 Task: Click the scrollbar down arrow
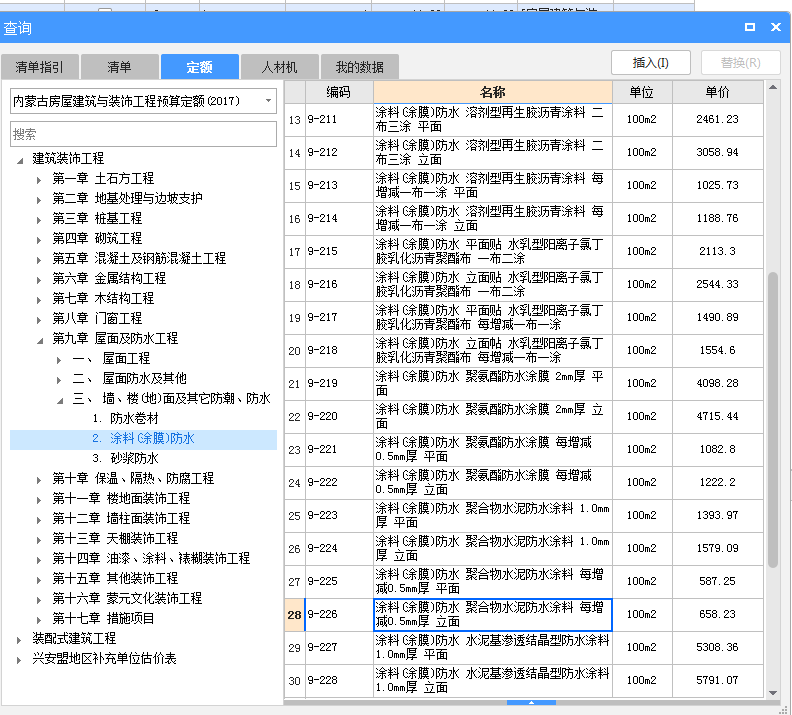pos(773,693)
